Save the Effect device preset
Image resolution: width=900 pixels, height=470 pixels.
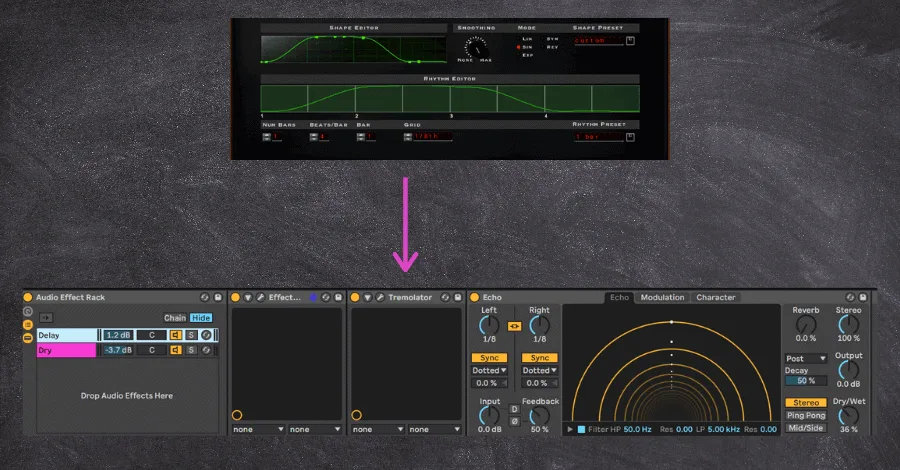point(339,297)
